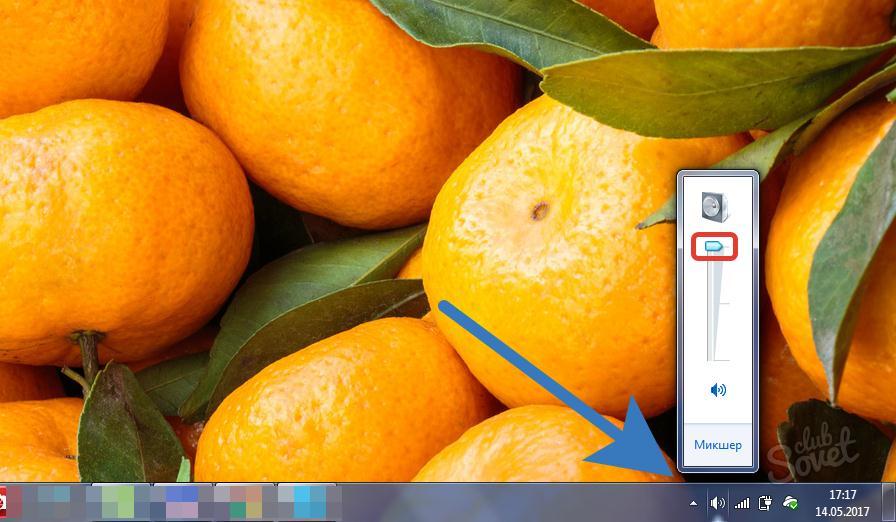Open the beige-orange pixelated taskbar item
Screen dimensions: 896x522
pos(245,502)
